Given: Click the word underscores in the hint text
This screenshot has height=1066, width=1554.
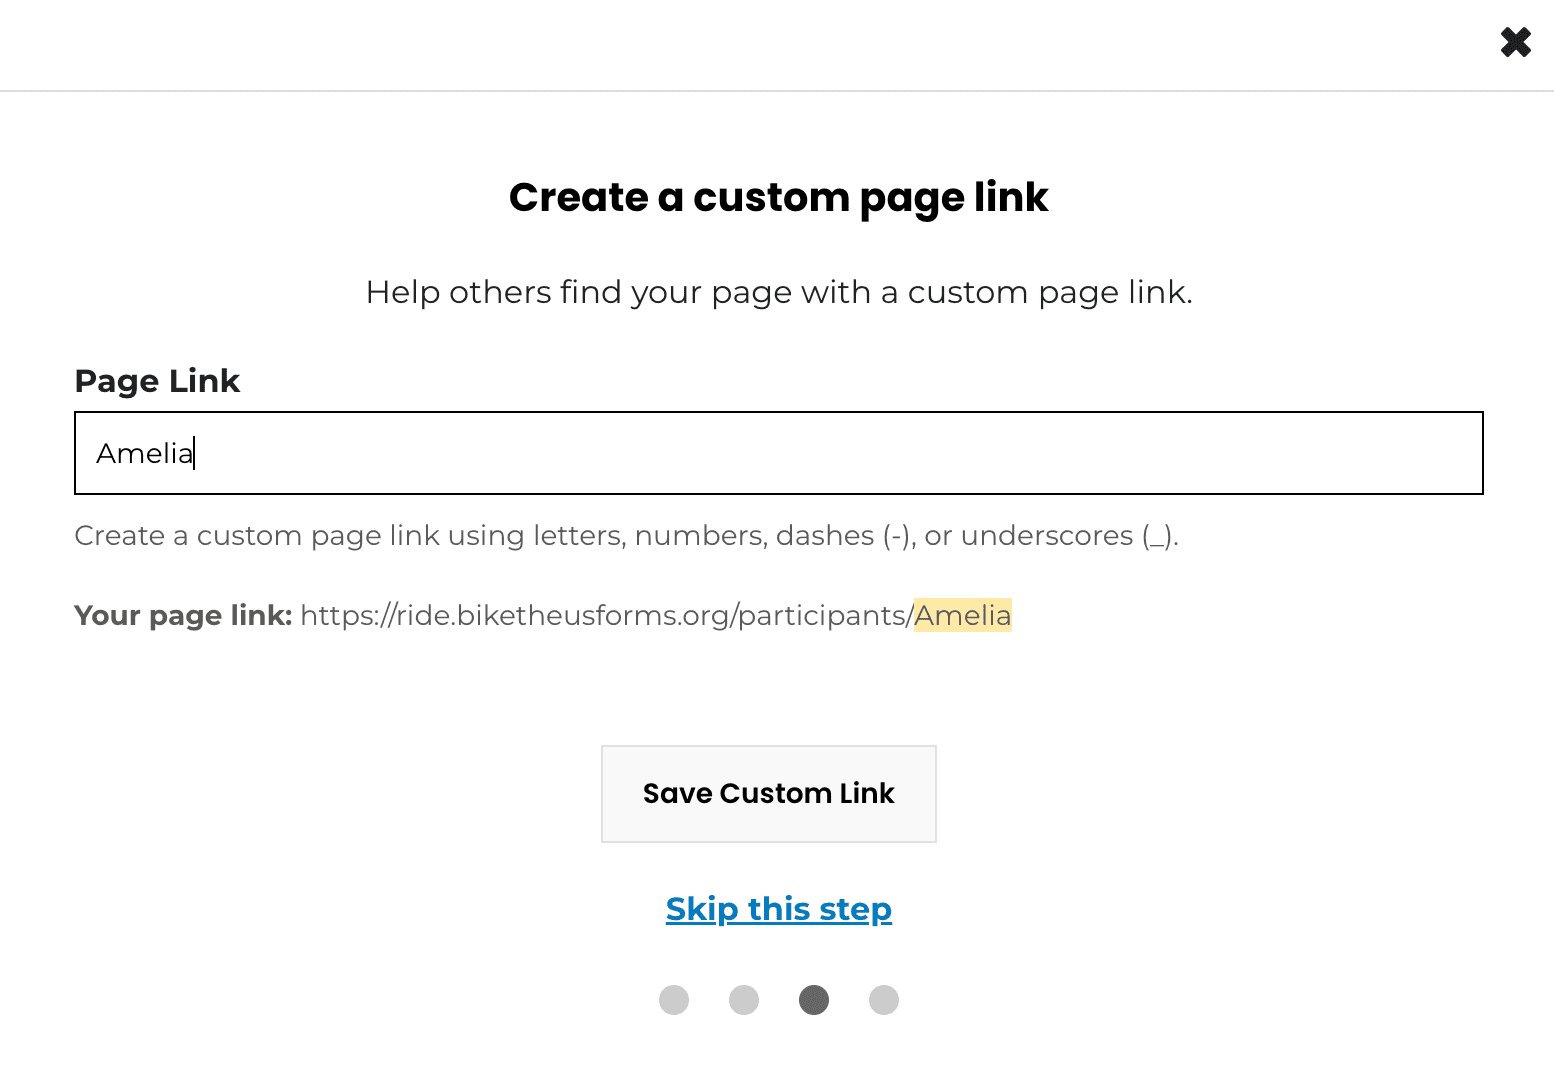Looking at the screenshot, I should [1046, 536].
